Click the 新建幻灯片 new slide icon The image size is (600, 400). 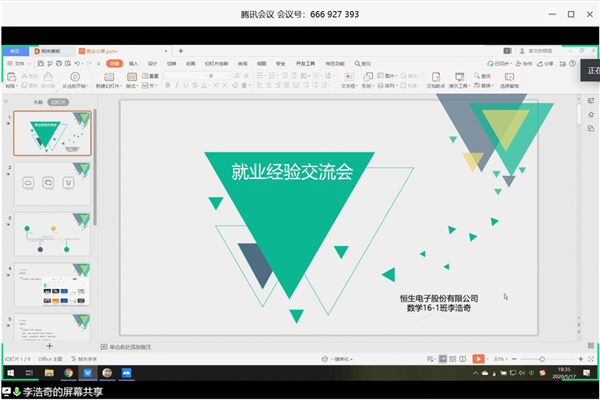pyautogui.click(x=108, y=75)
